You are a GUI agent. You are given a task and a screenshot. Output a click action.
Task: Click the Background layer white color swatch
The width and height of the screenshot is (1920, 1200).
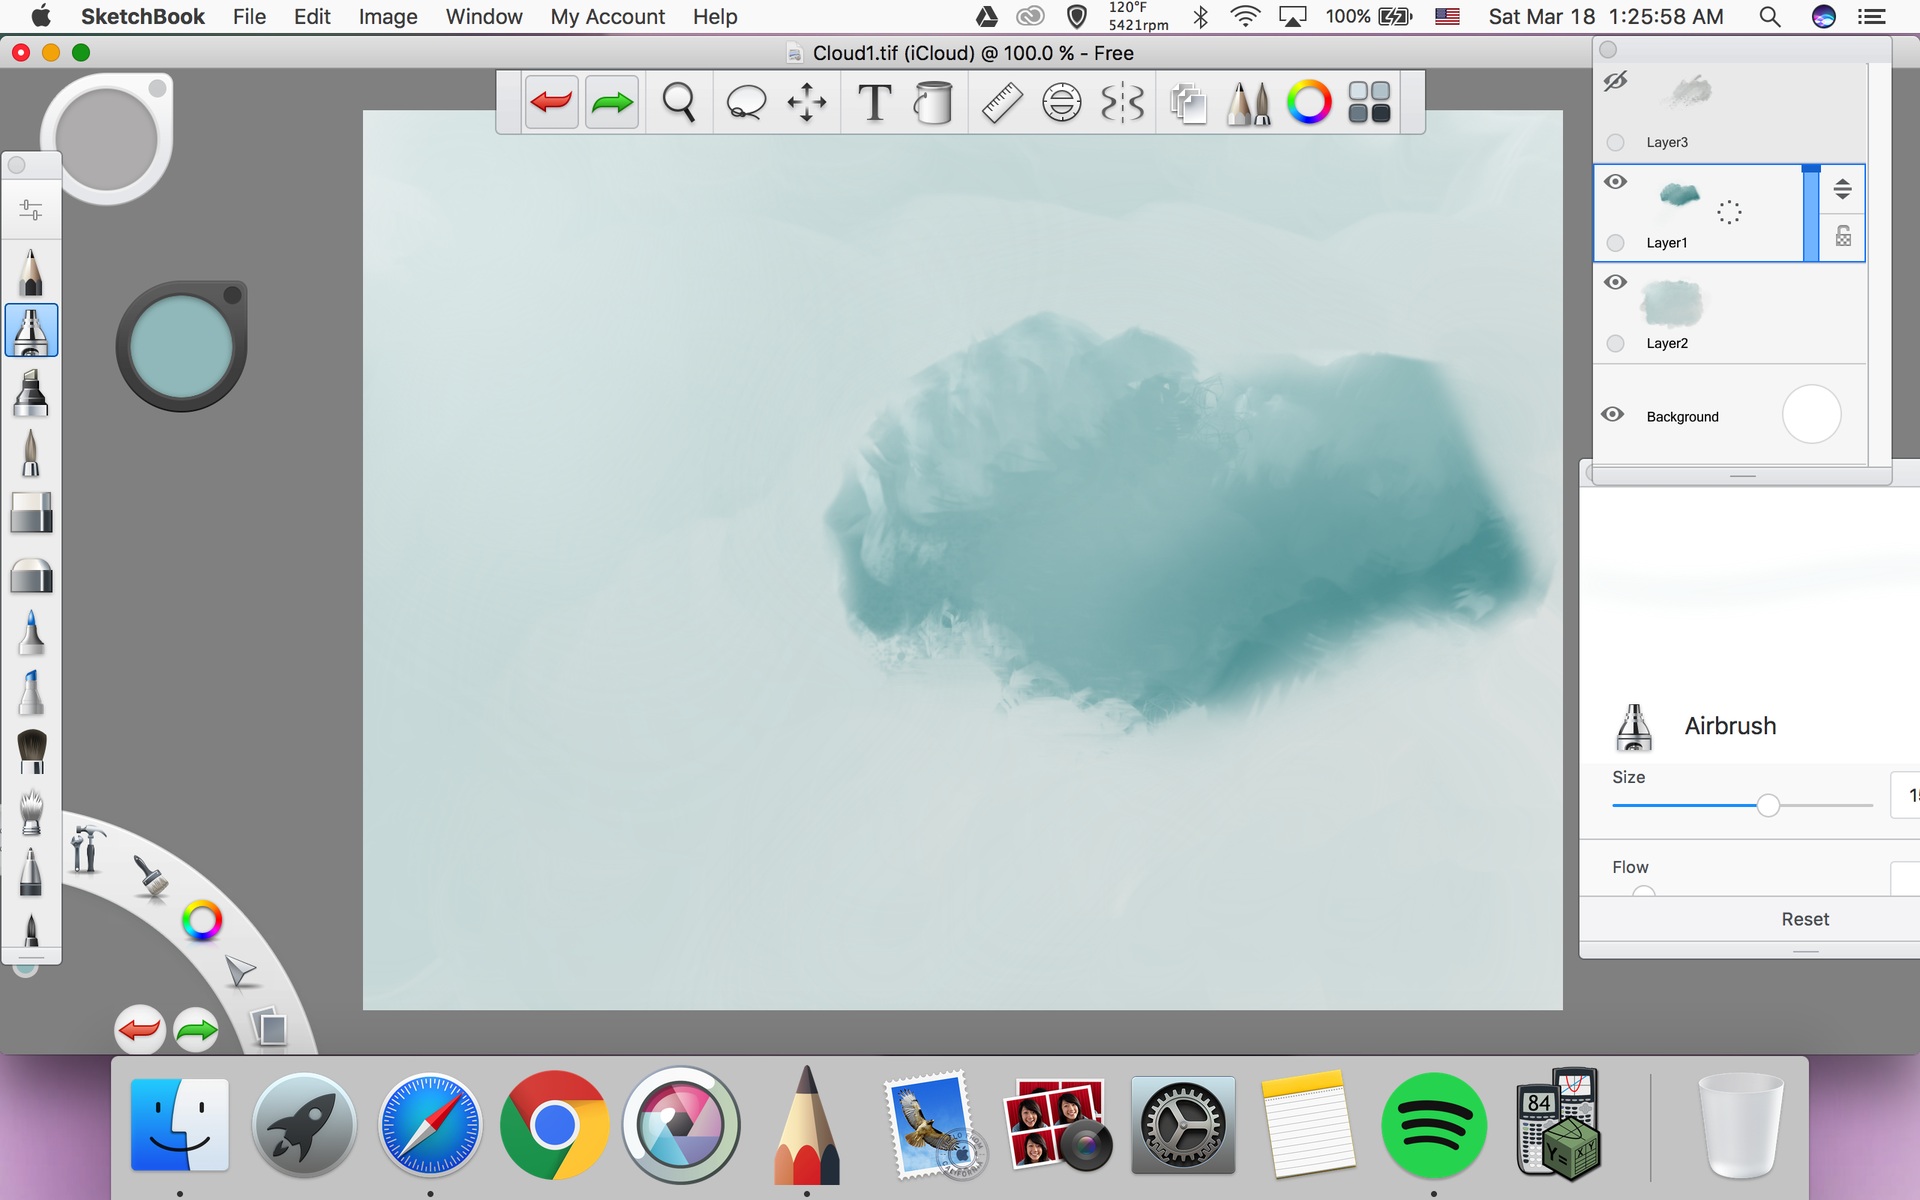1811,414
